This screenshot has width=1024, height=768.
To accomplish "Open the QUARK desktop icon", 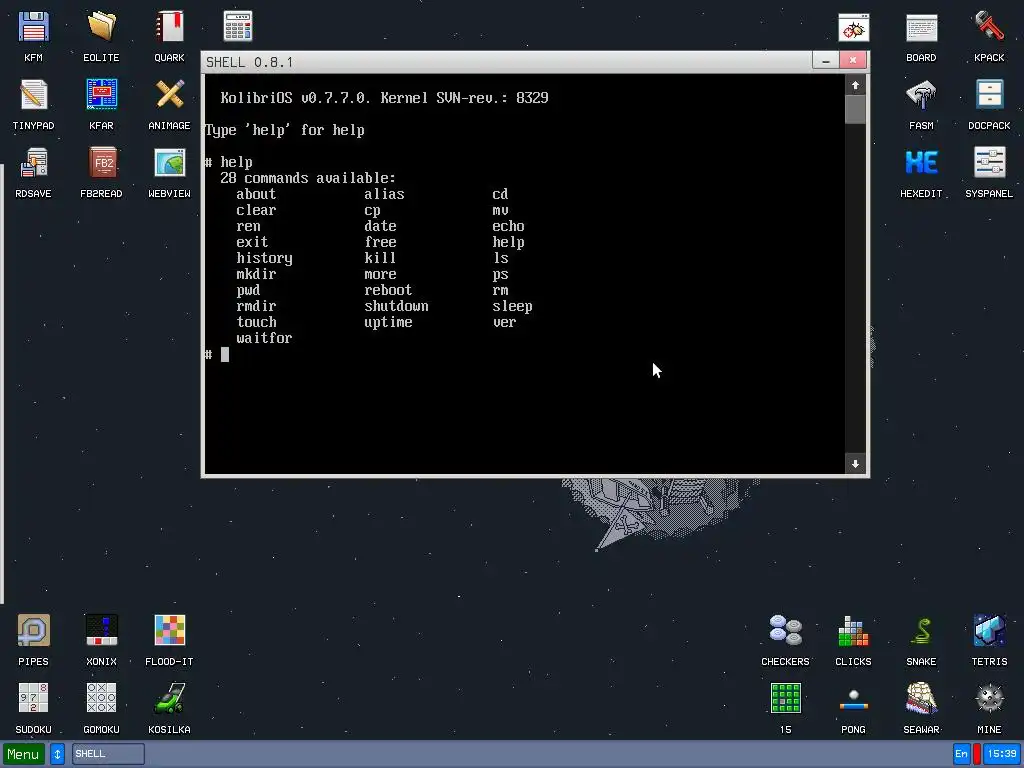I will point(169,27).
